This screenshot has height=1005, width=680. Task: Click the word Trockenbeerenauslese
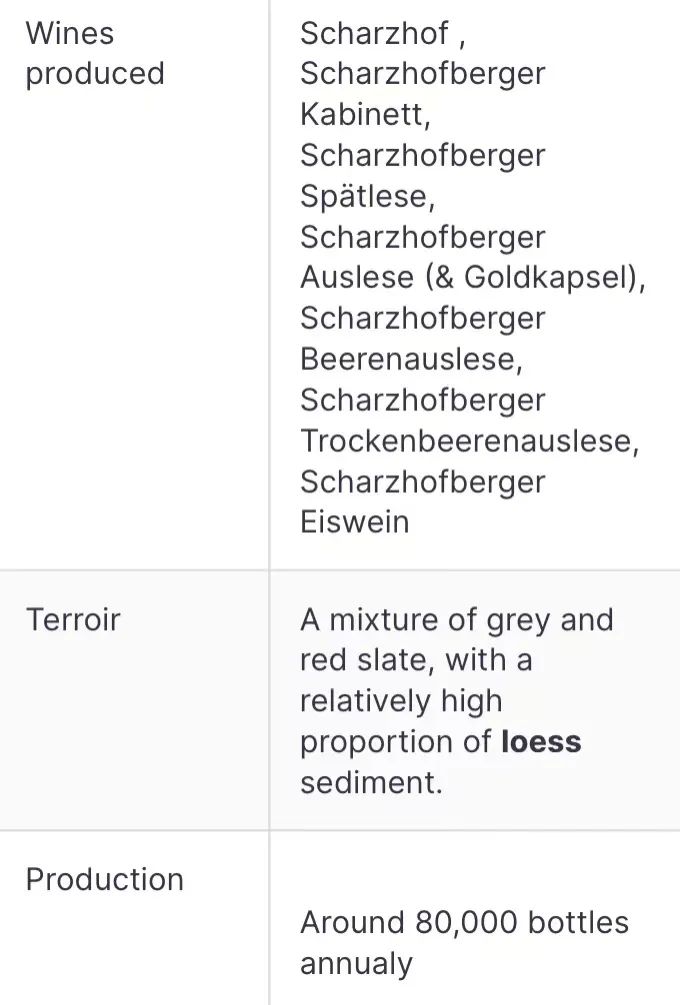point(467,440)
